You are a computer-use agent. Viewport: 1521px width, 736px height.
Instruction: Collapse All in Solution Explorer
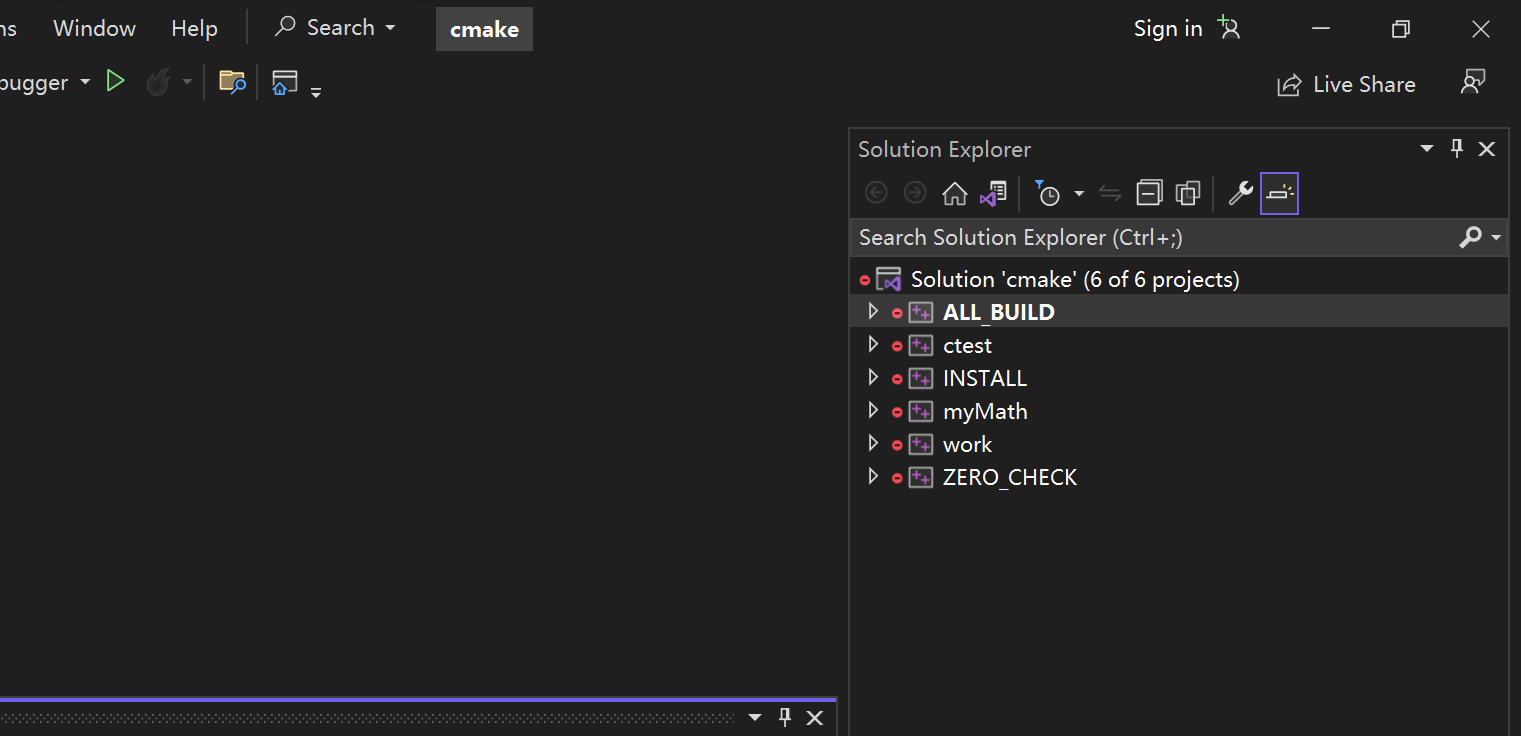(x=1150, y=193)
